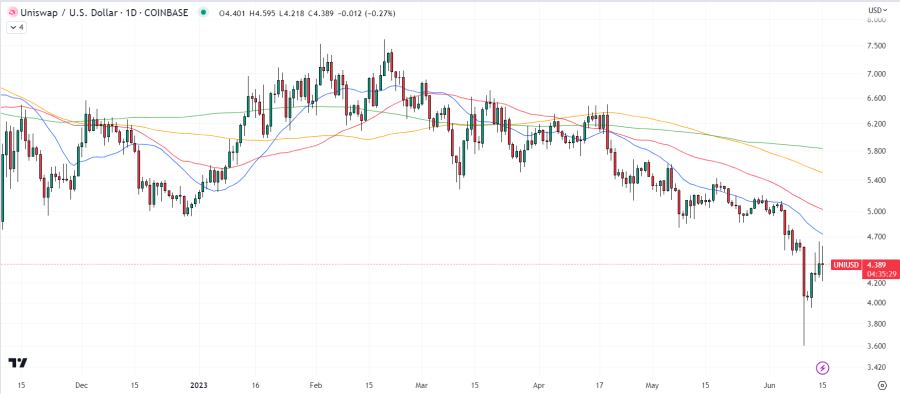
Task: Click the green market status dot
Action: coord(202,13)
